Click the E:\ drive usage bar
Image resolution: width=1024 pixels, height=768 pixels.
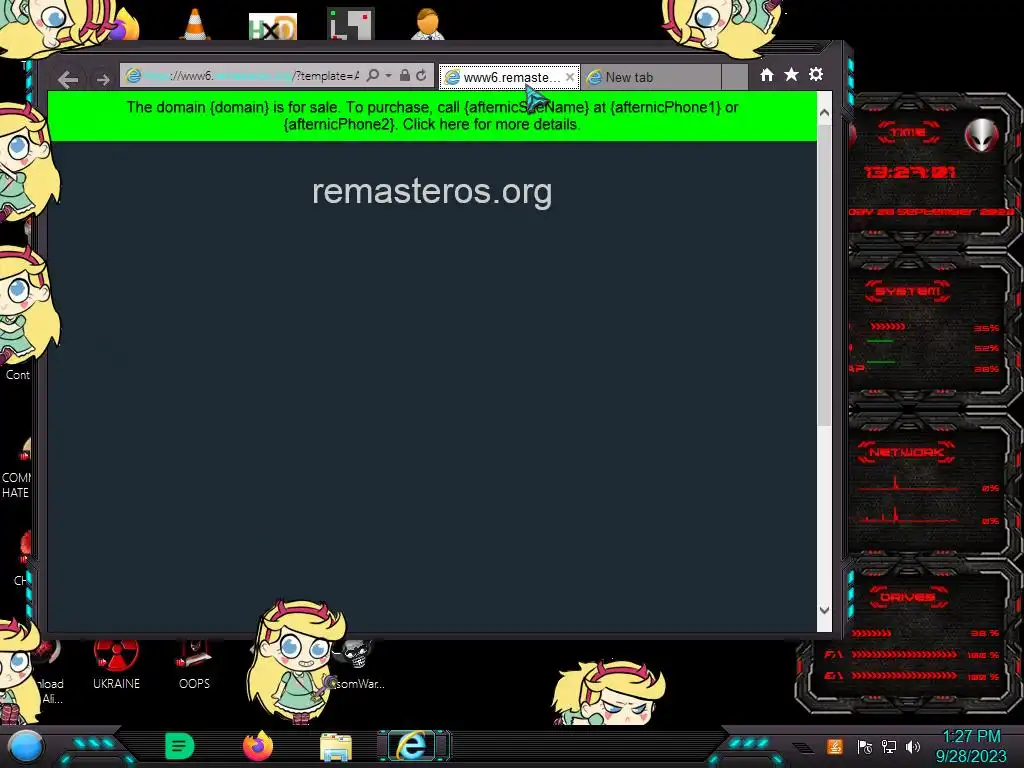pyautogui.click(x=904, y=676)
